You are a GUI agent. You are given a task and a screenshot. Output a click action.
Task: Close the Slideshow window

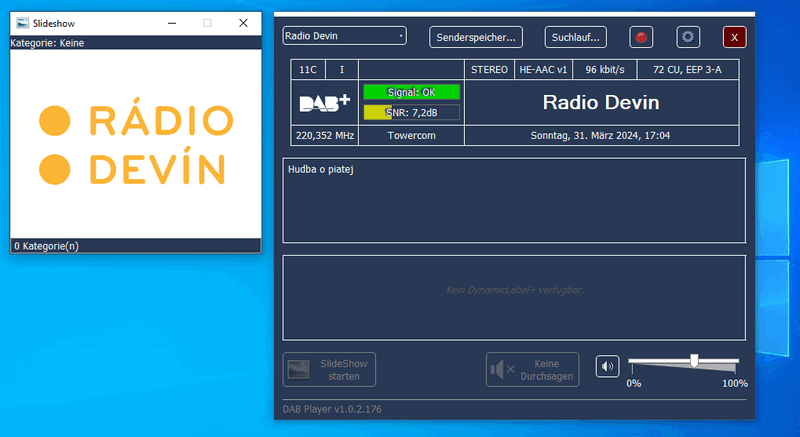point(243,23)
